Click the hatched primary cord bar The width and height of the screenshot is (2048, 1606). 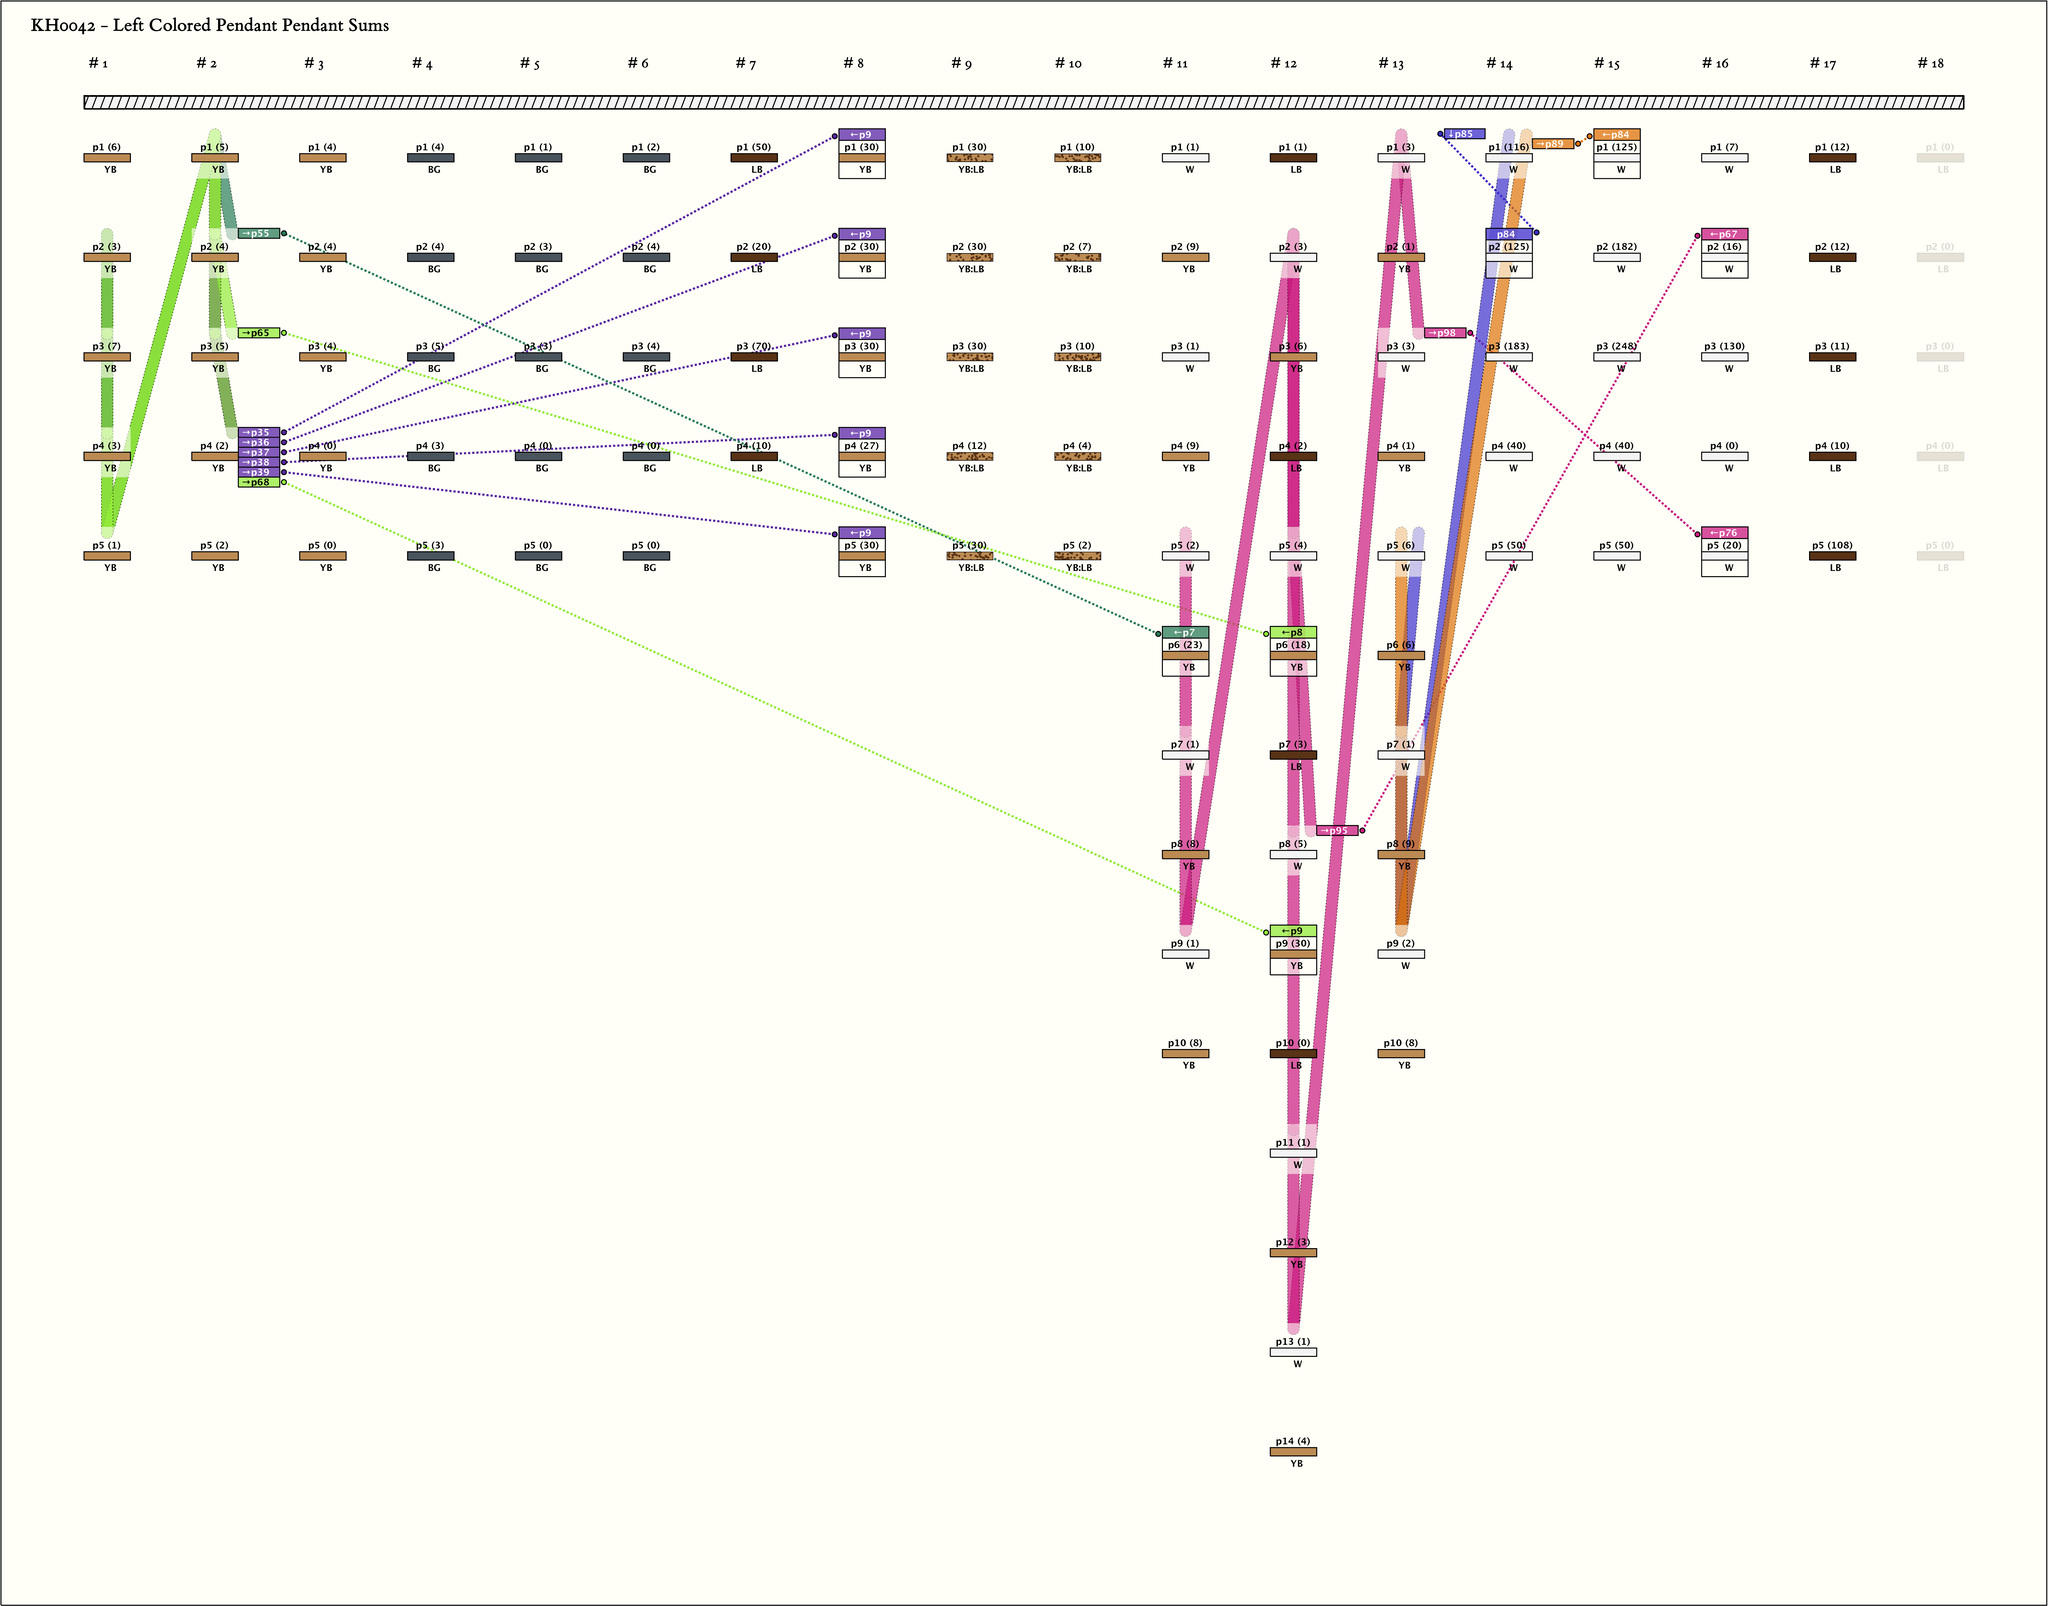point(1023,102)
